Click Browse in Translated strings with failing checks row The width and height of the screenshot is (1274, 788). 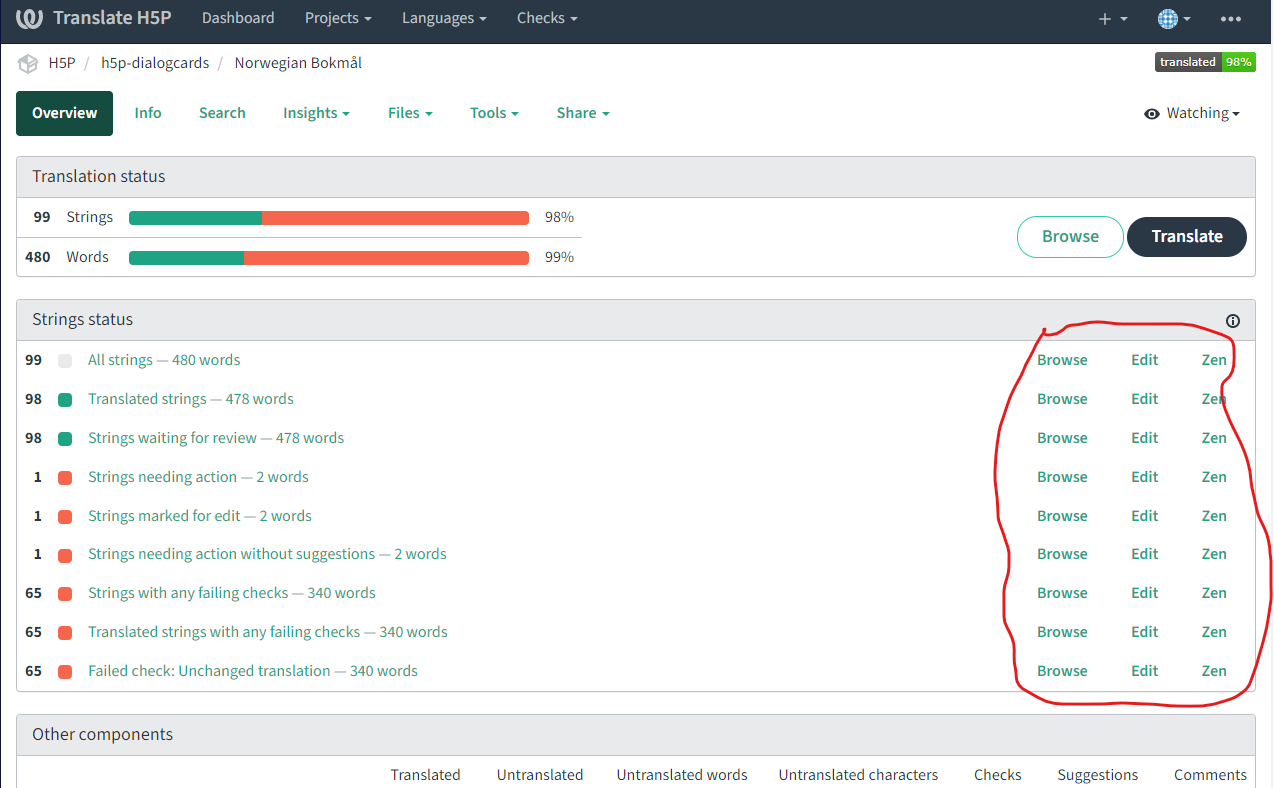tap(1062, 632)
